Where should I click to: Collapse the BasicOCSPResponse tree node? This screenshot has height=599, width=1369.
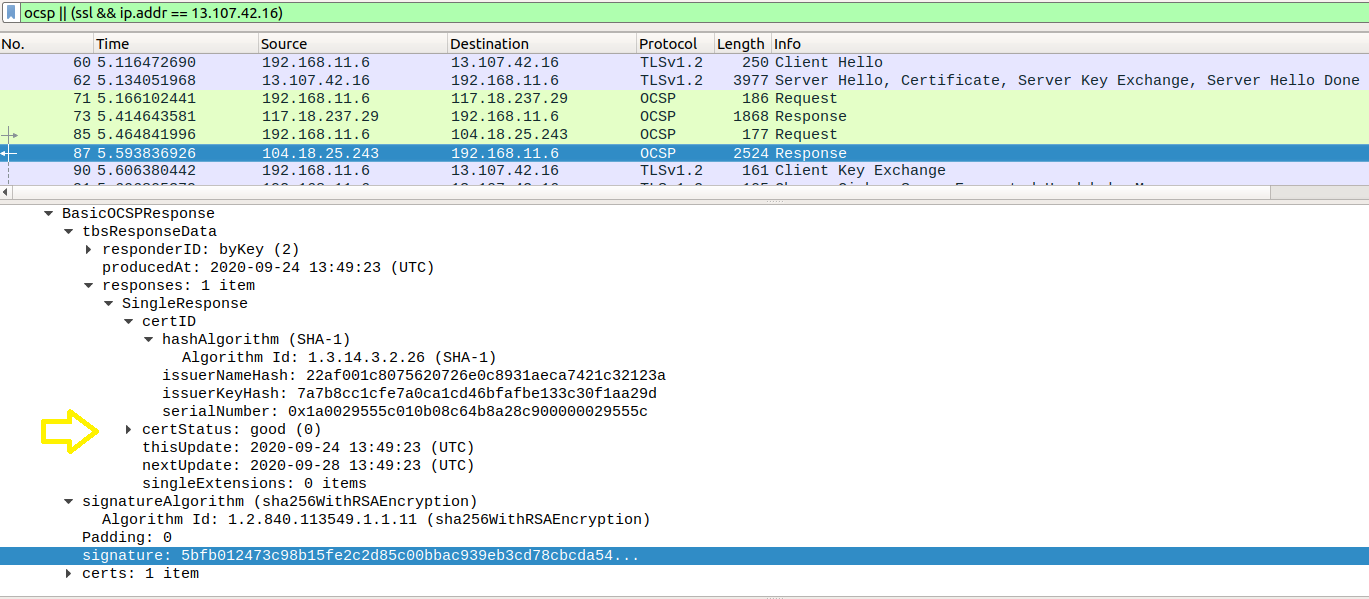click(x=48, y=213)
